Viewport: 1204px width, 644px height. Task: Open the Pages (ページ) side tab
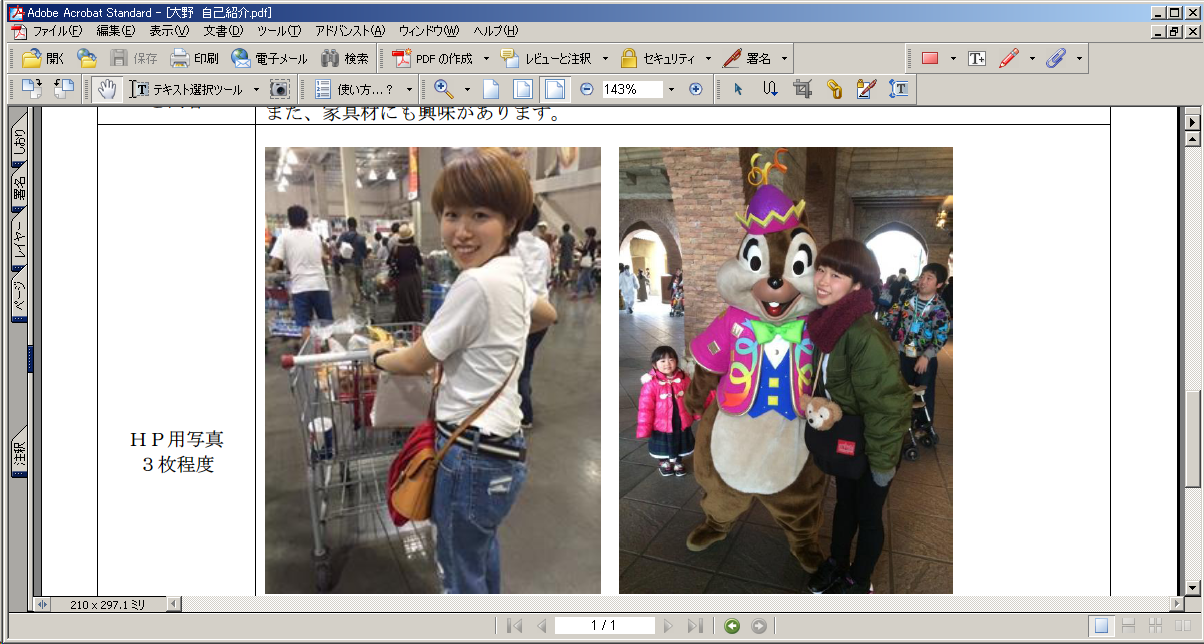(x=19, y=296)
